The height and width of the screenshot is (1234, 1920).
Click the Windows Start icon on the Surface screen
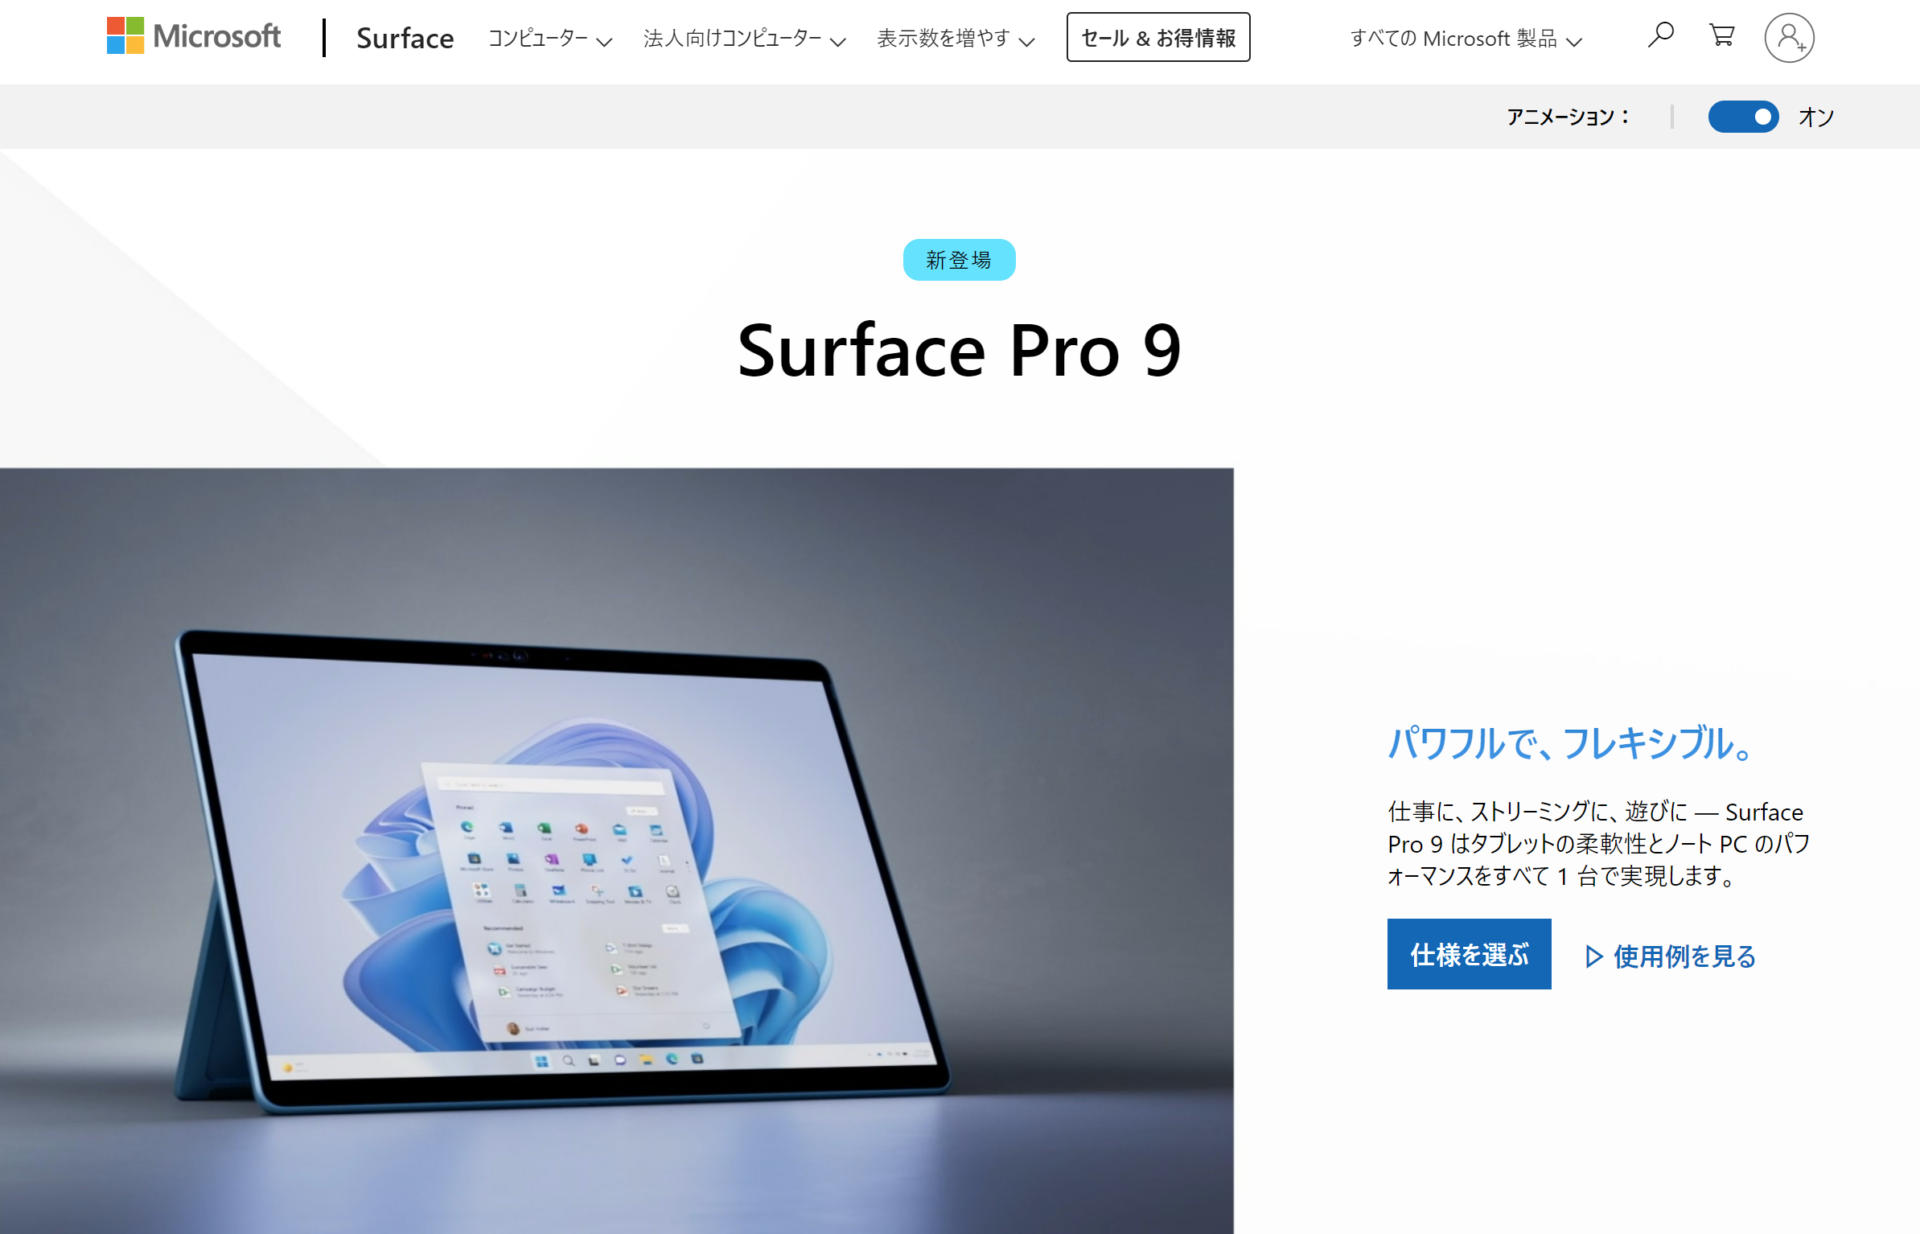[542, 1061]
